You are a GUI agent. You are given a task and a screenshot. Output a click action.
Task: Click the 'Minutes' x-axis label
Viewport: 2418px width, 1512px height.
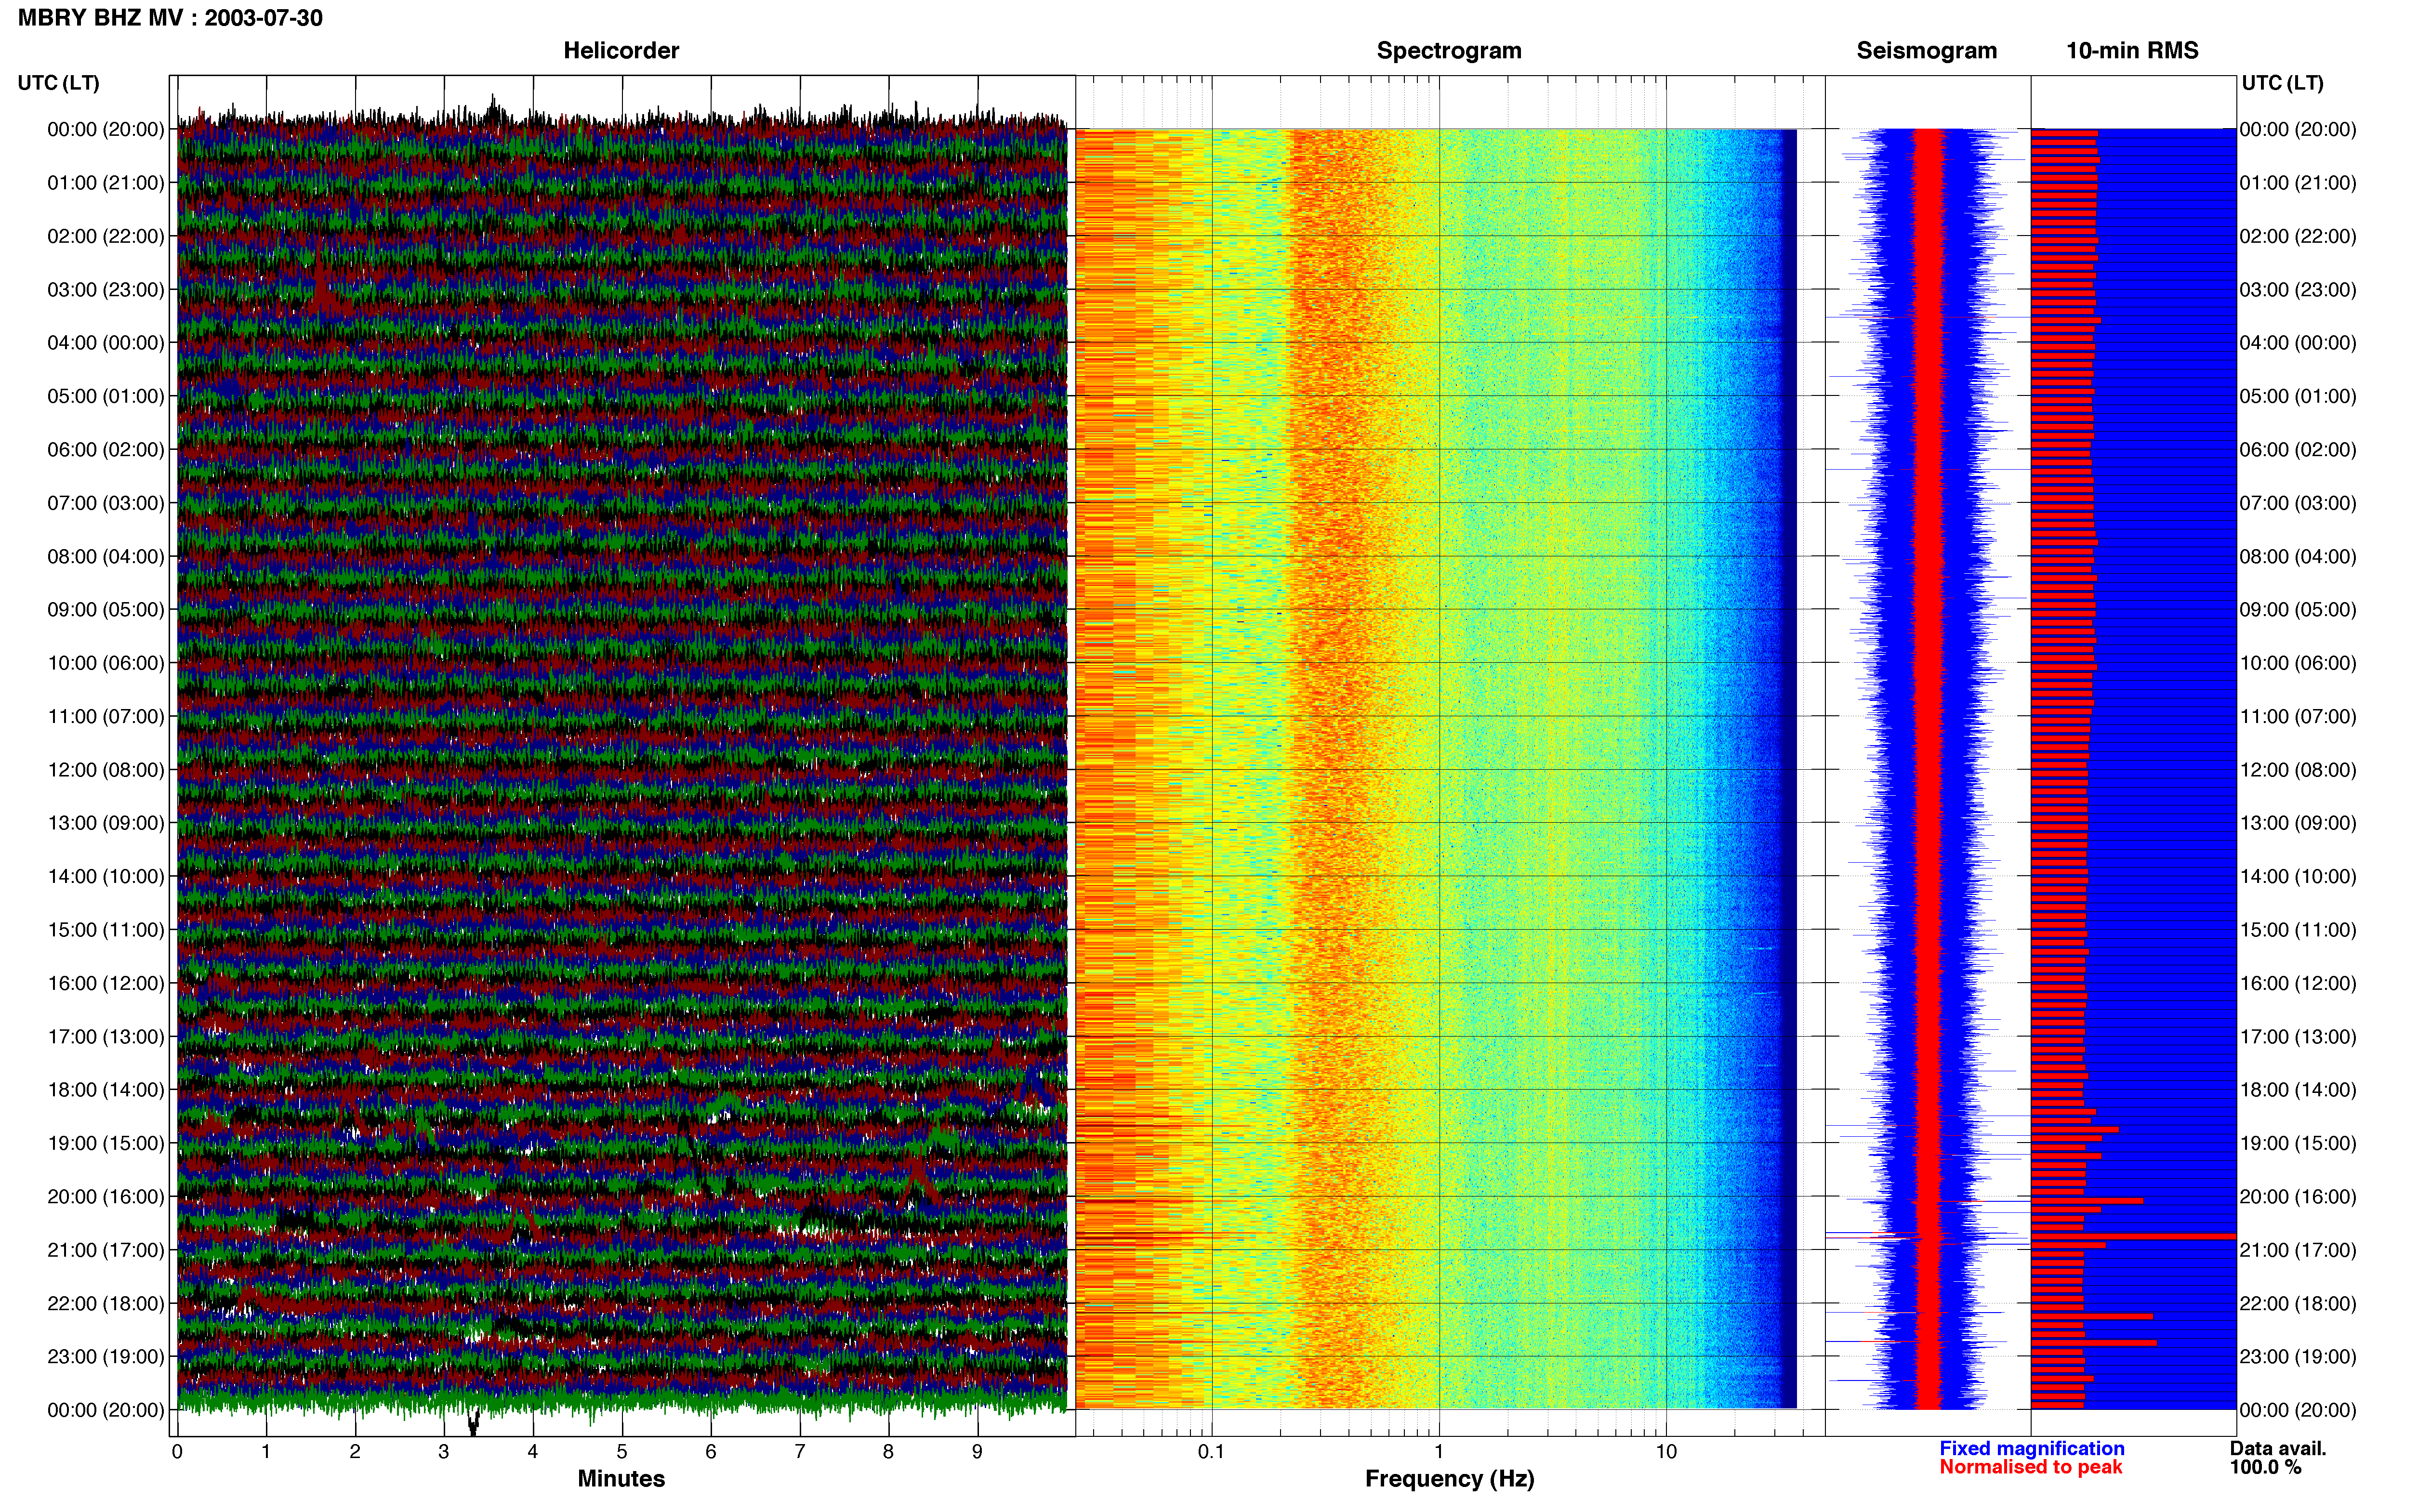pos(621,1479)
